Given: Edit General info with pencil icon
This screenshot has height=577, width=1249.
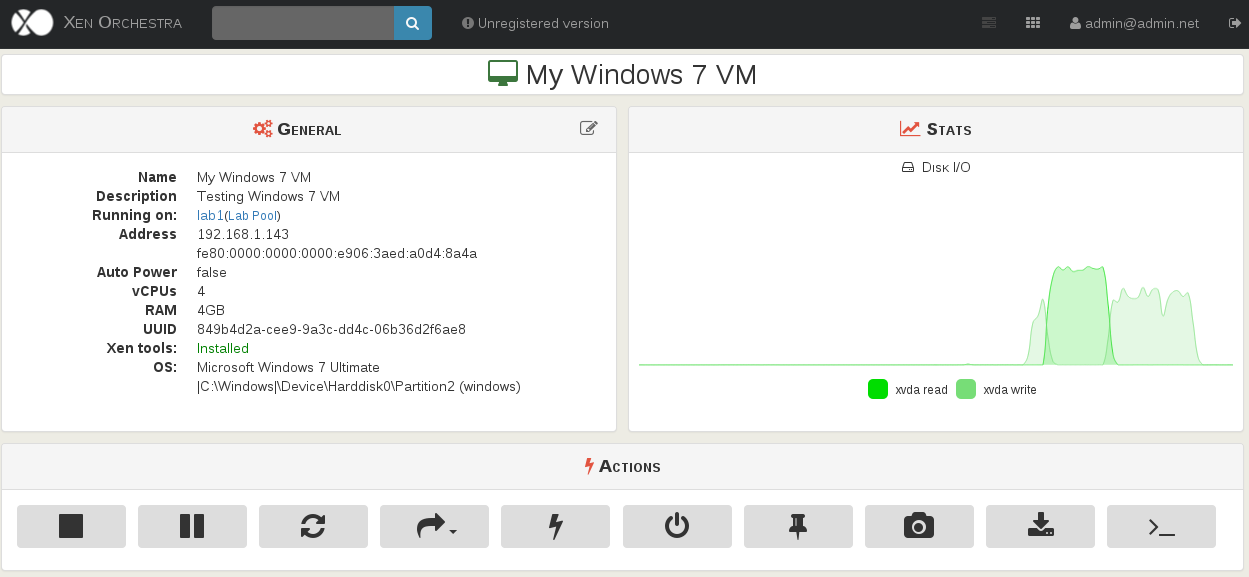Looking at the screenshot, I should pyautogui.click(x=589, y=128).
